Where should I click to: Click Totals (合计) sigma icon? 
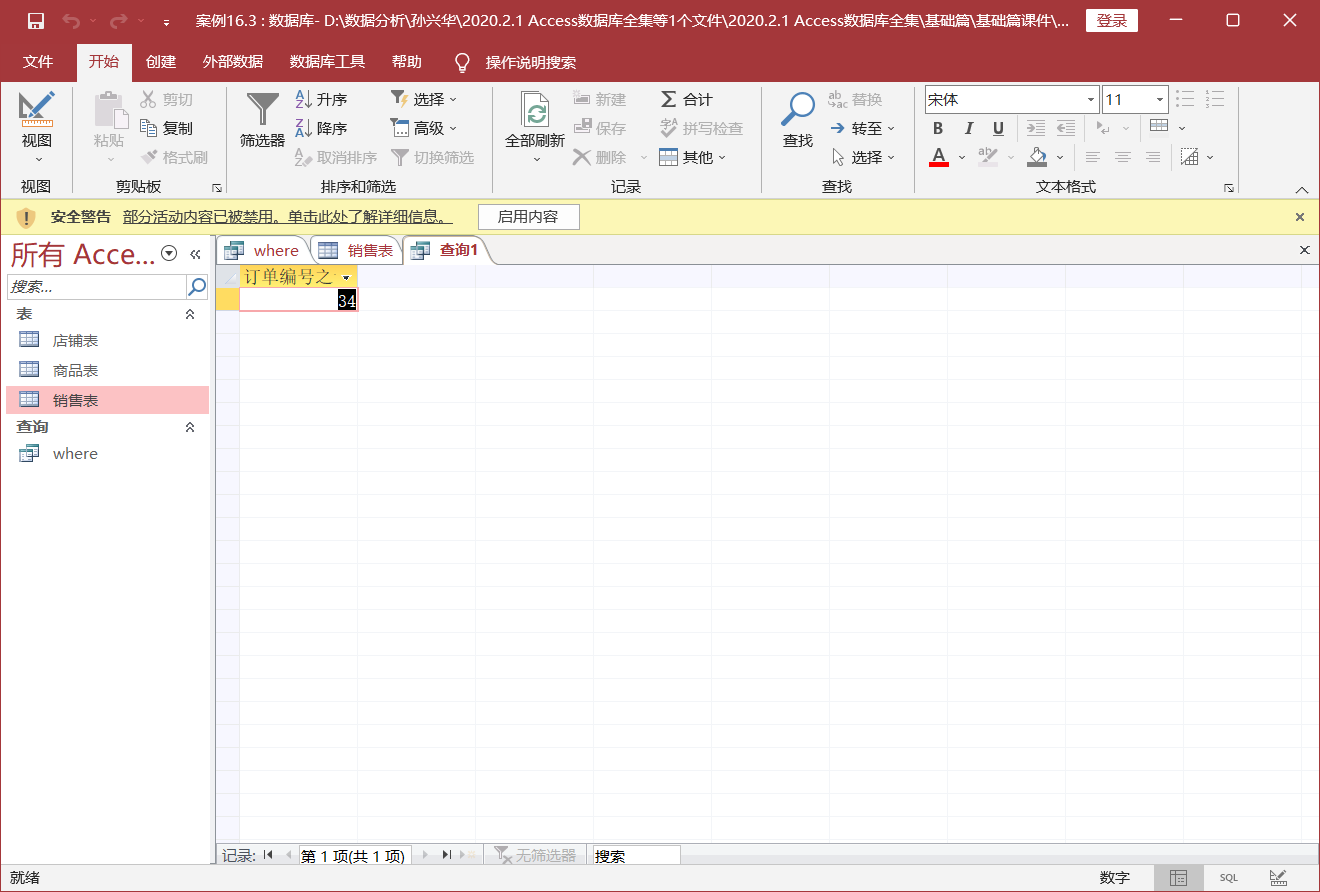point(686,99)
